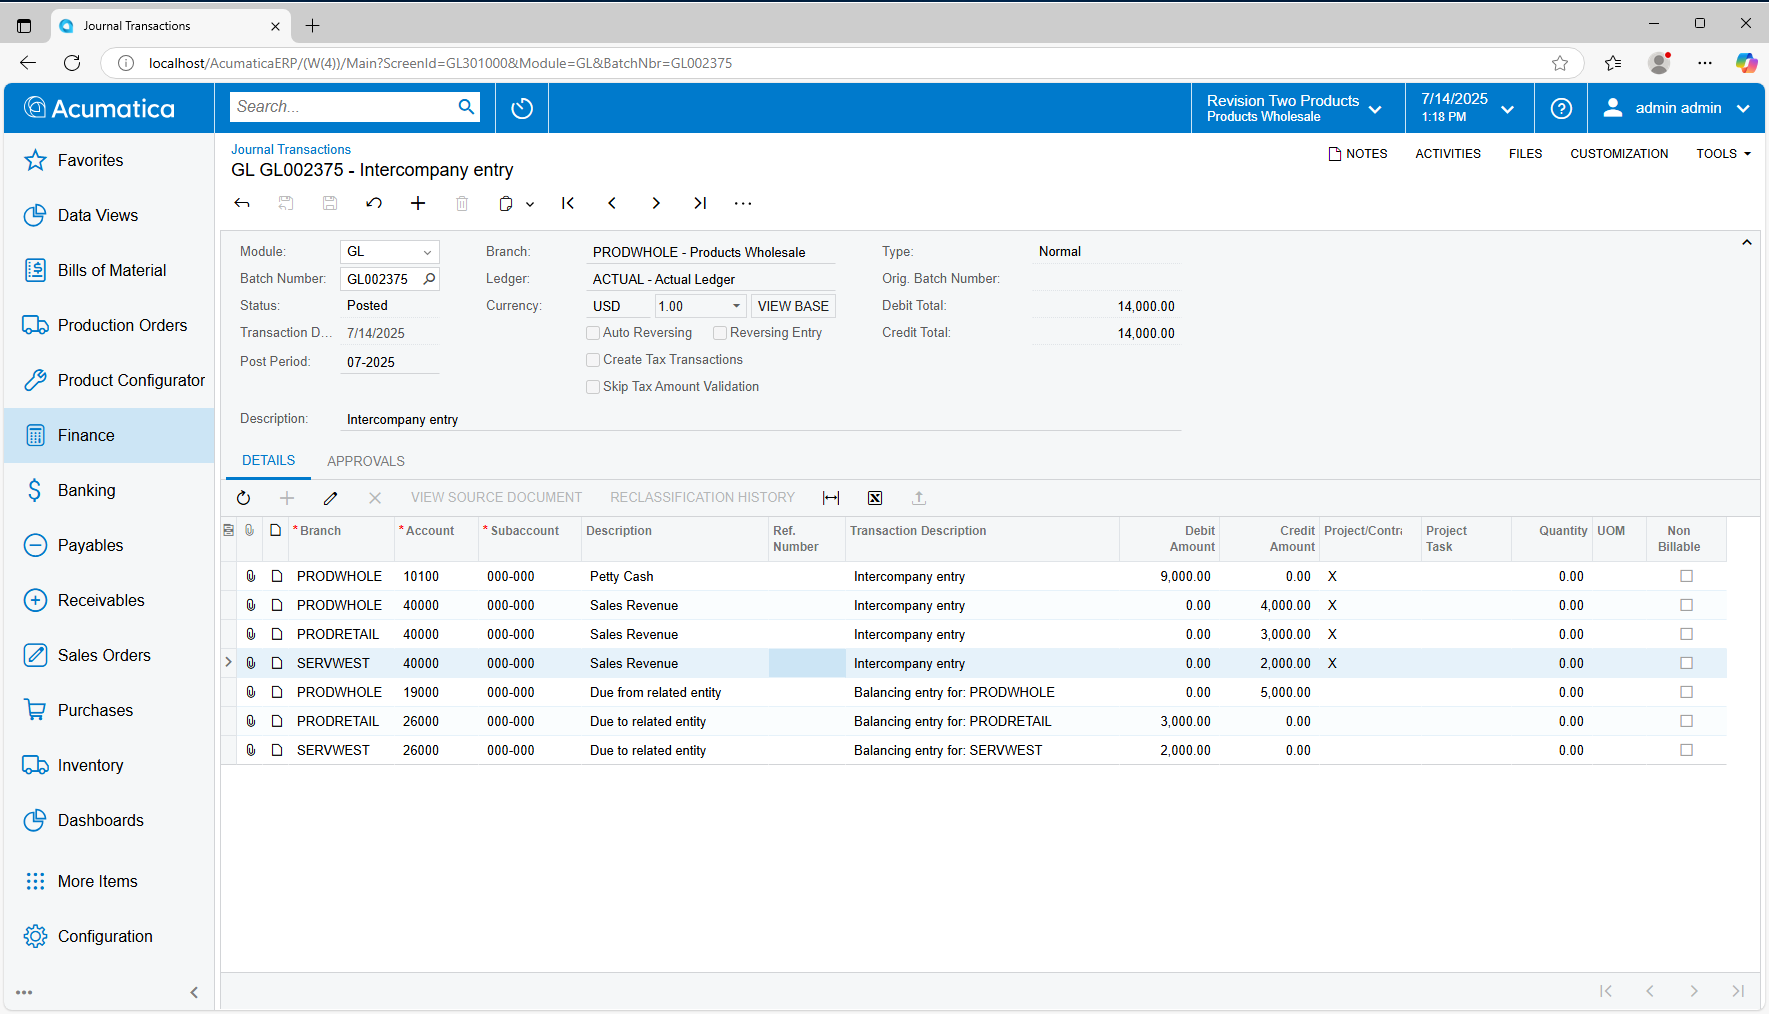Screen dimensions: 1769x1014
Task: Expand the clipboard dropdown arrow
Action: pos(530,204)
